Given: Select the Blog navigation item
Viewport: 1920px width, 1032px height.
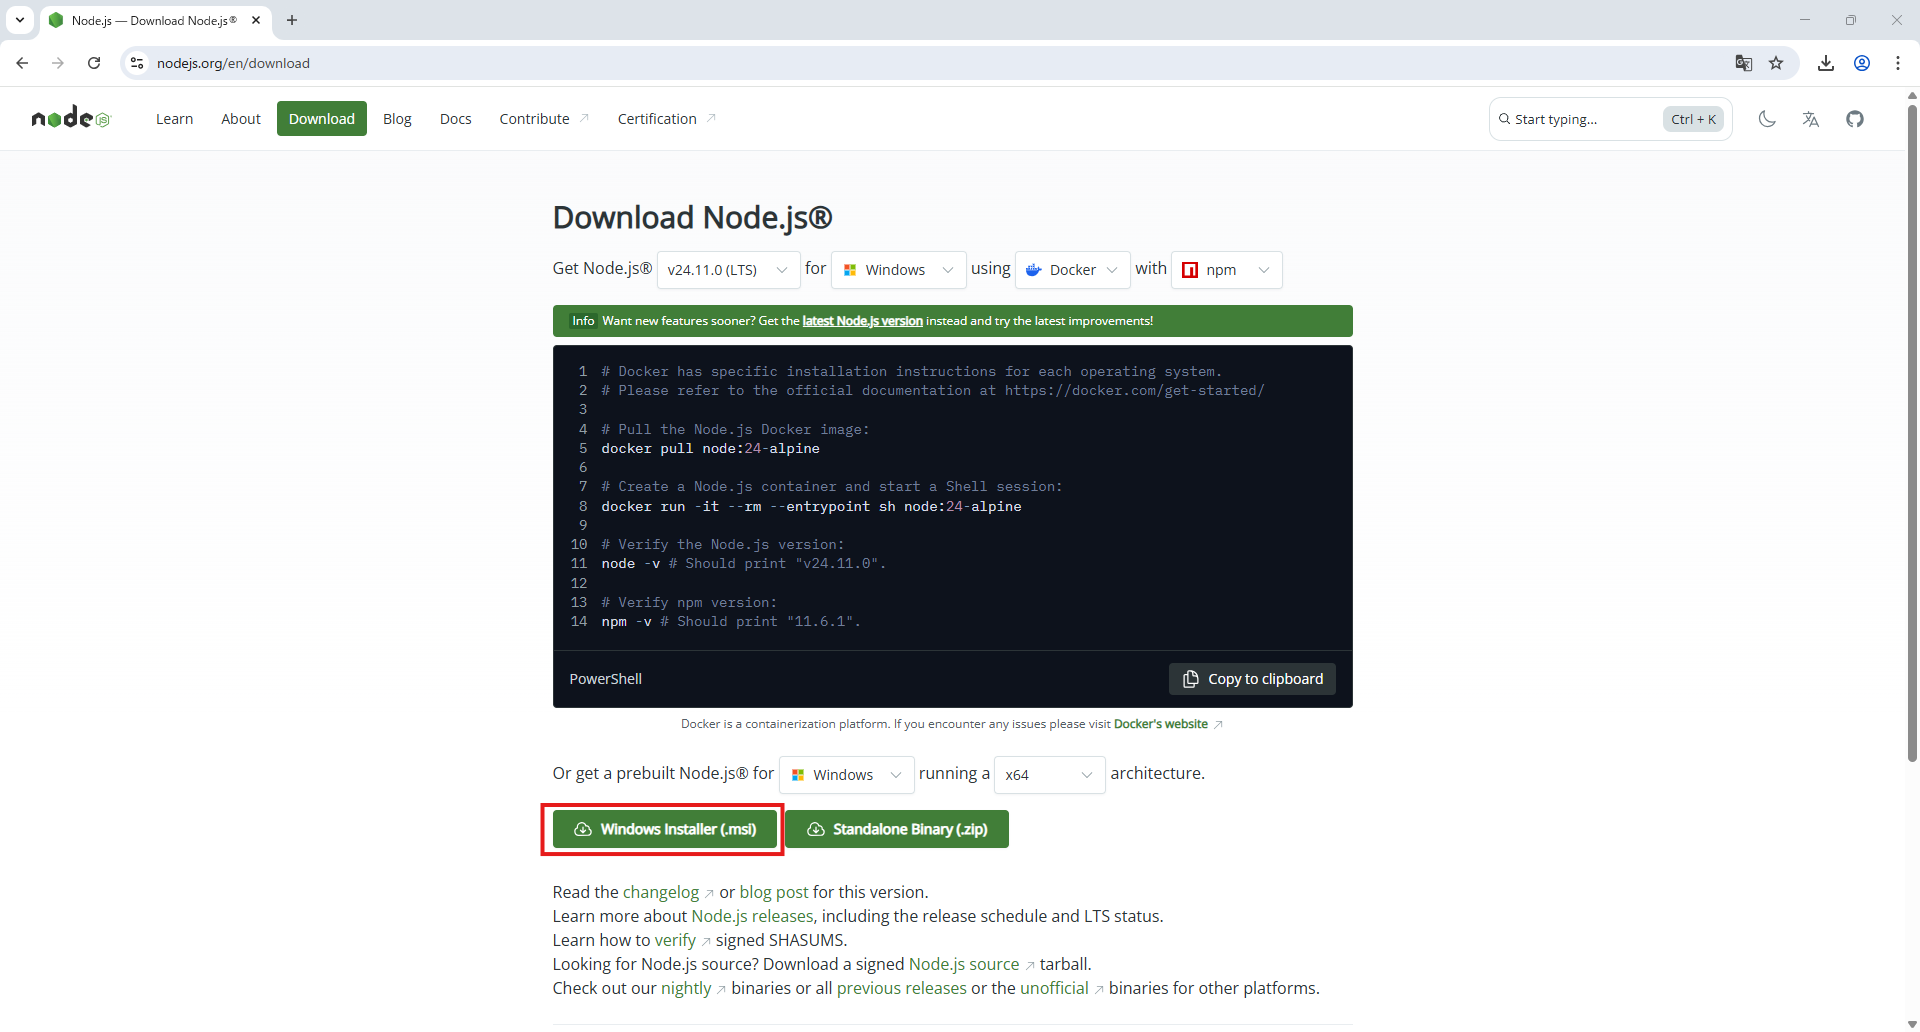Looking at the screenshot, I should click(397, 118).
